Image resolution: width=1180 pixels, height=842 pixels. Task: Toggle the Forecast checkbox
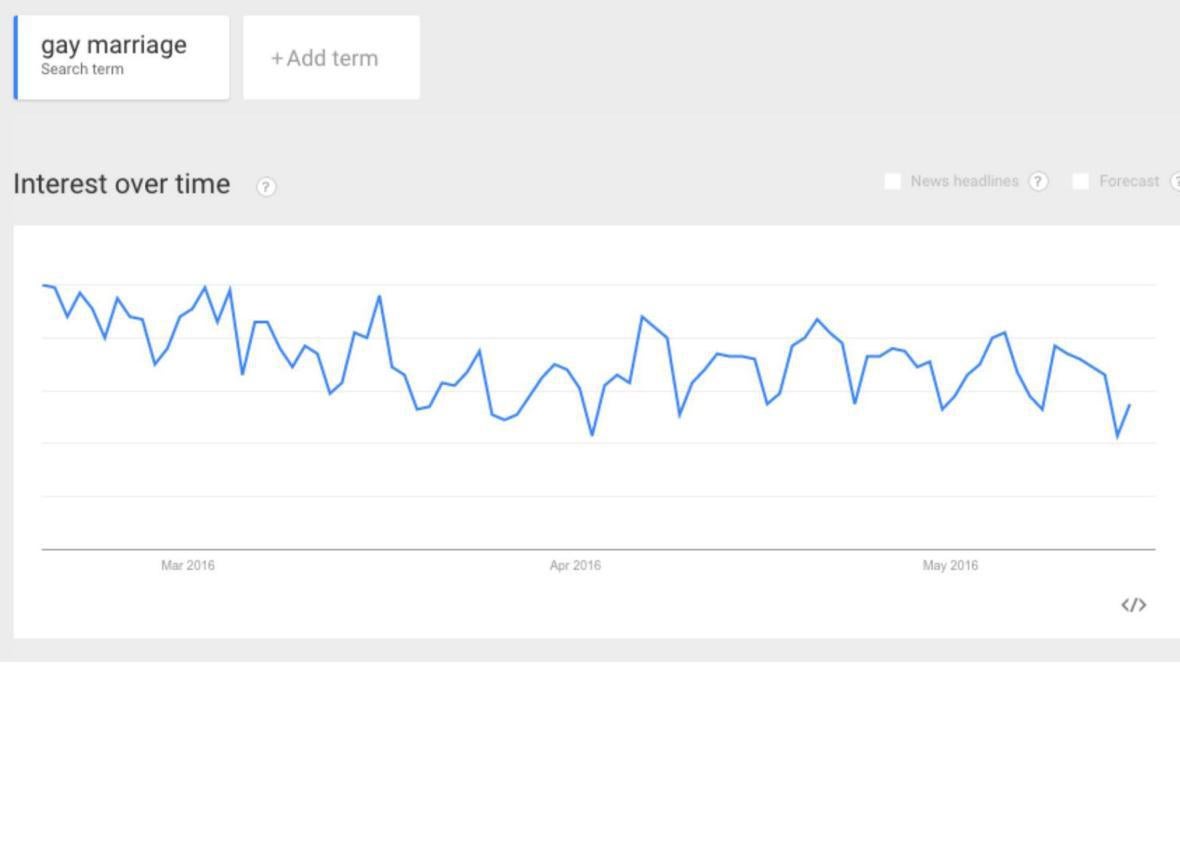point(1080,181)
